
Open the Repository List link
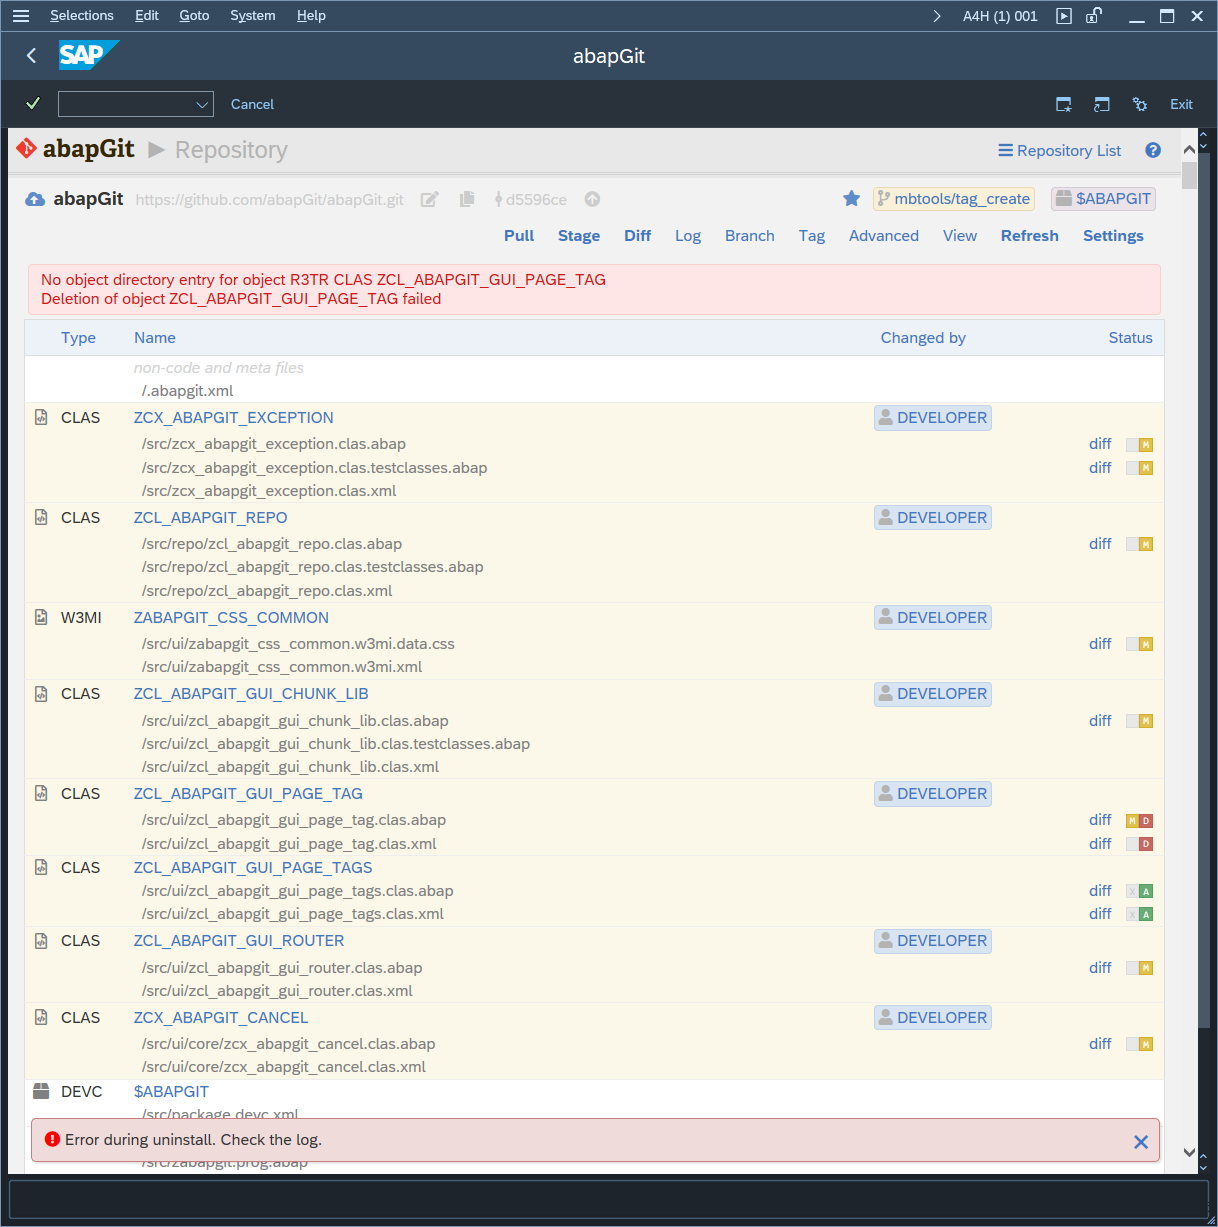pos(1060,150)
